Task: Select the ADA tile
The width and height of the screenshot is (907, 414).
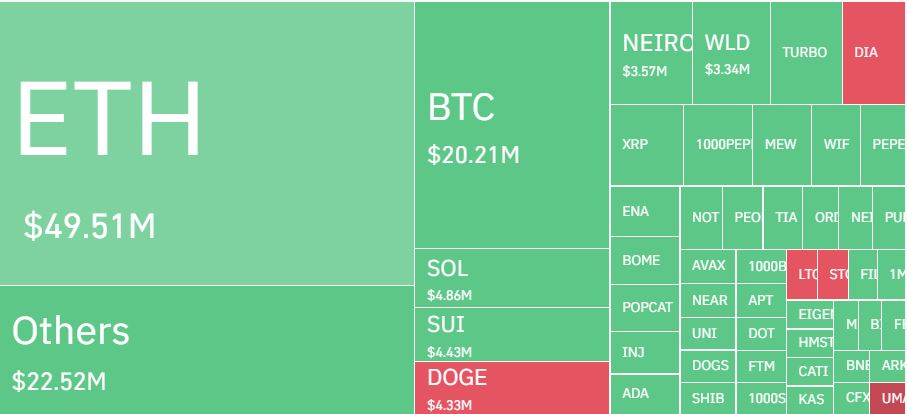Action: [644, 394]
